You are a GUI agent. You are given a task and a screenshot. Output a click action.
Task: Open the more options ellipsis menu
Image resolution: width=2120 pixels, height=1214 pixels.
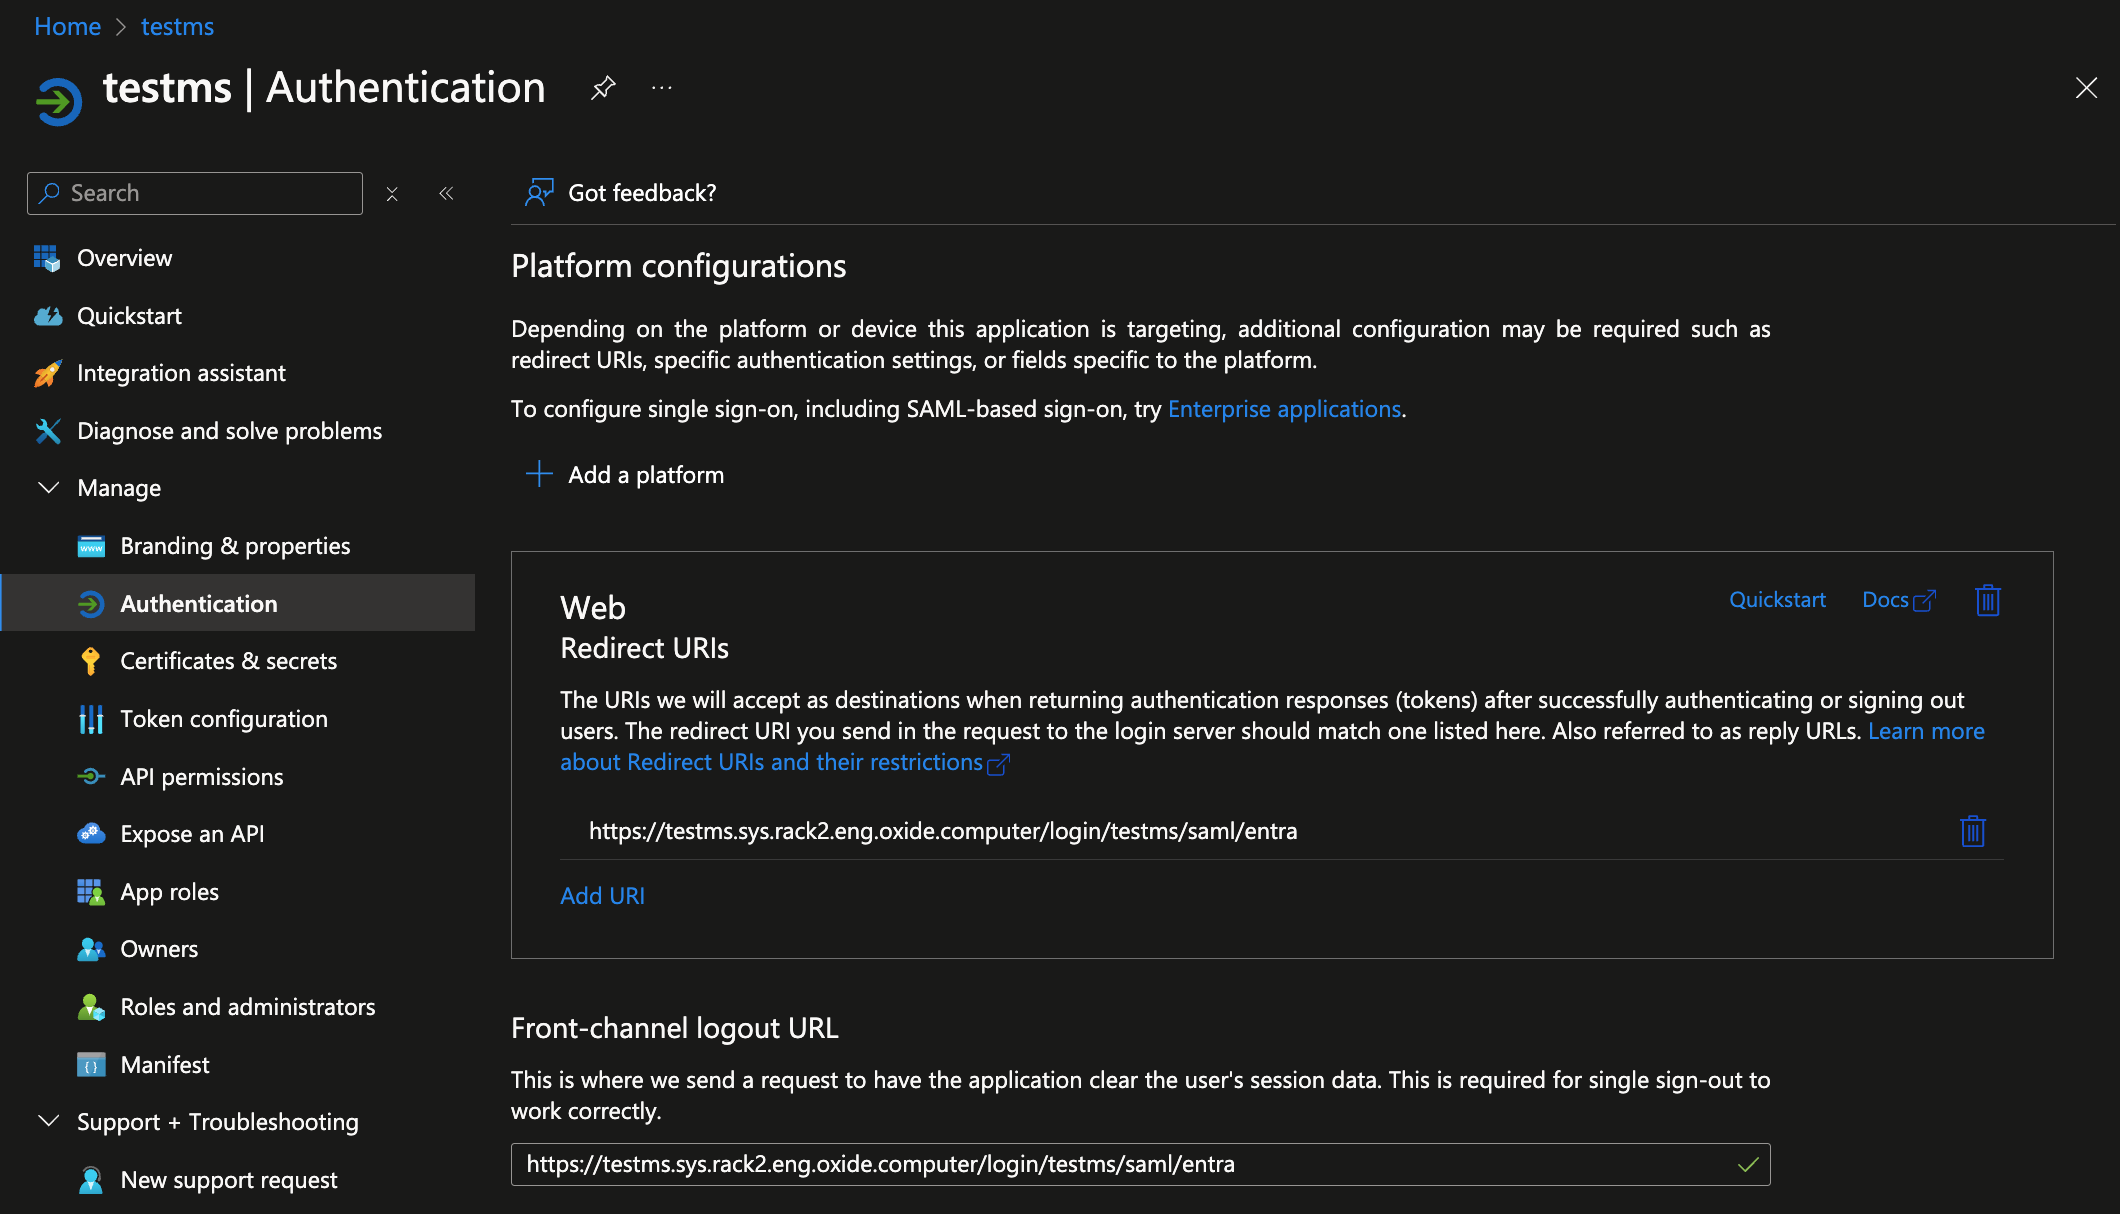click(x=662, y=88)
